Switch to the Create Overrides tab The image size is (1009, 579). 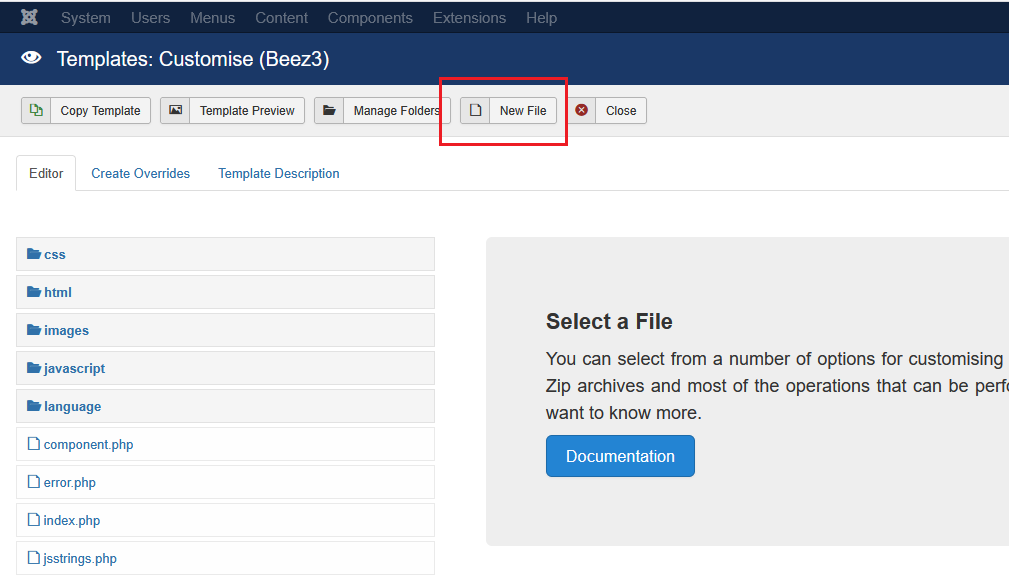tap(140, 174)
